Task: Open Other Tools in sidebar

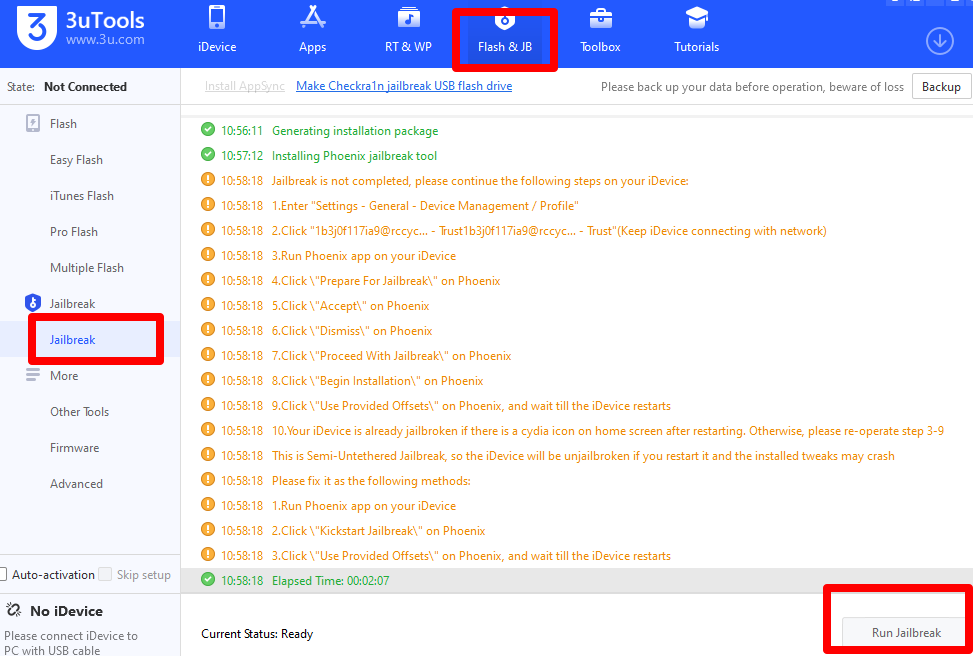Action: tap(79, 411)
